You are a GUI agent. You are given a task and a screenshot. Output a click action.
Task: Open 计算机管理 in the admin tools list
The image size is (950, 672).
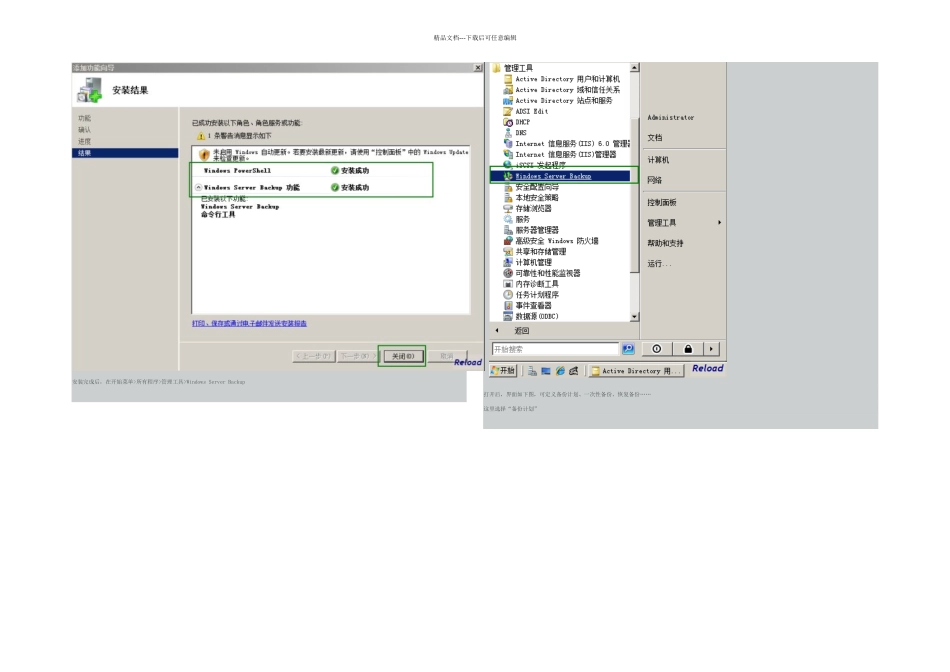[x=527, y=262]
